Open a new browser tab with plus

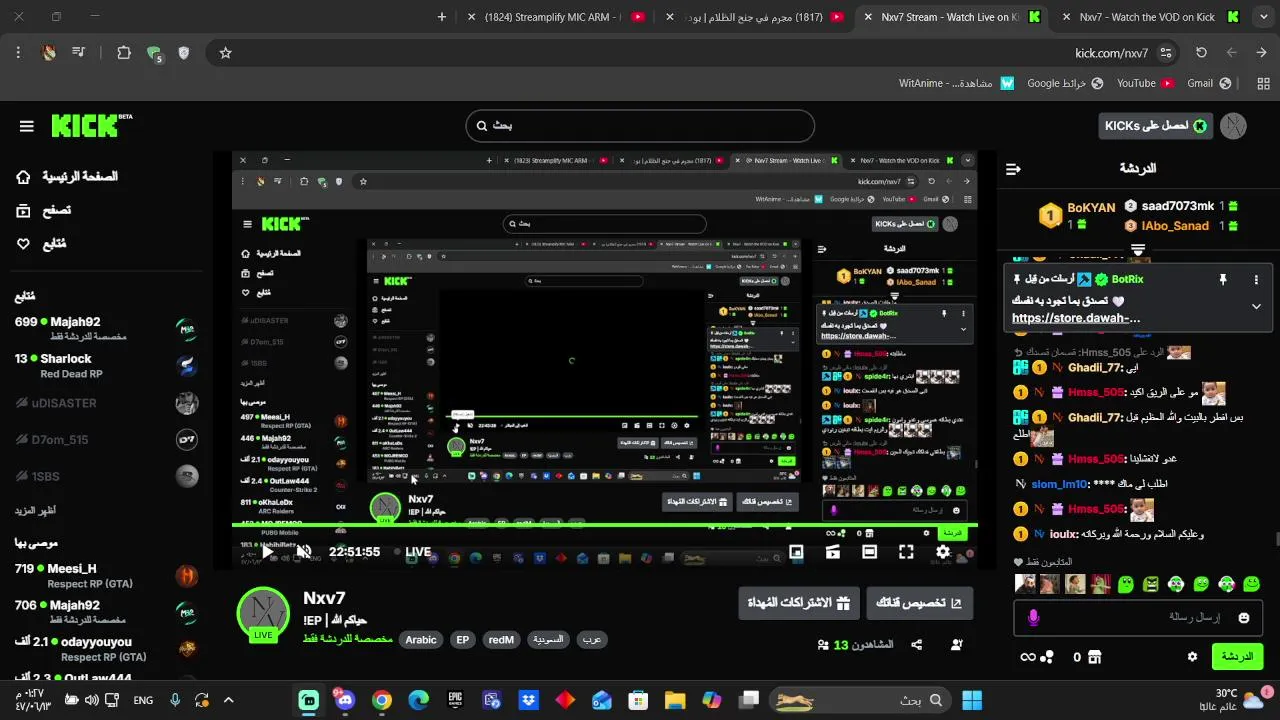click(x=442, y=17)
